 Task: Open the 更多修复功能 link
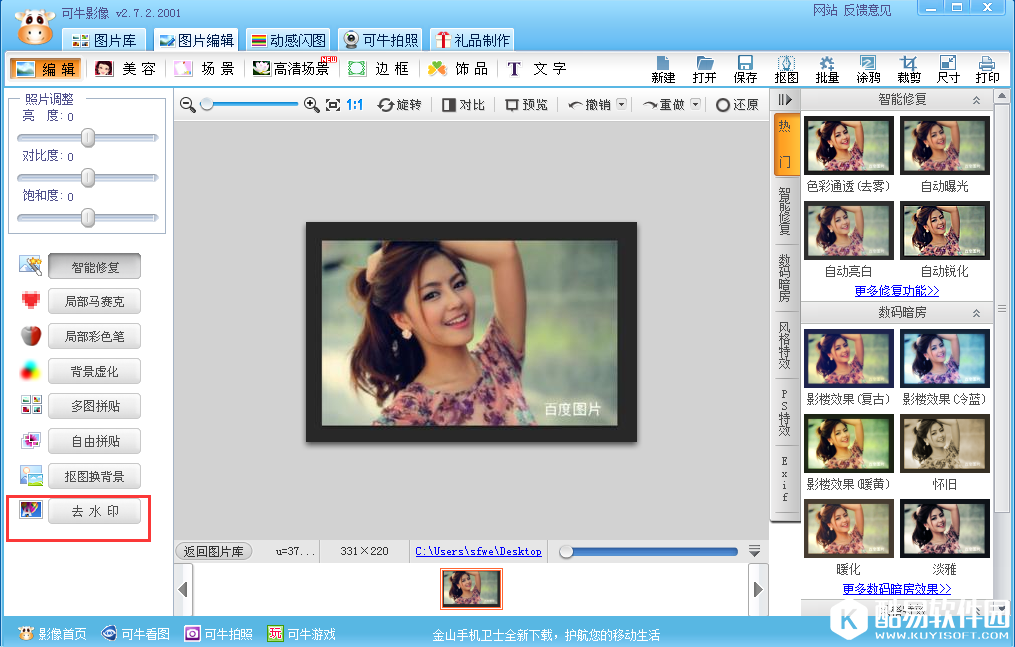coord(897,291)
